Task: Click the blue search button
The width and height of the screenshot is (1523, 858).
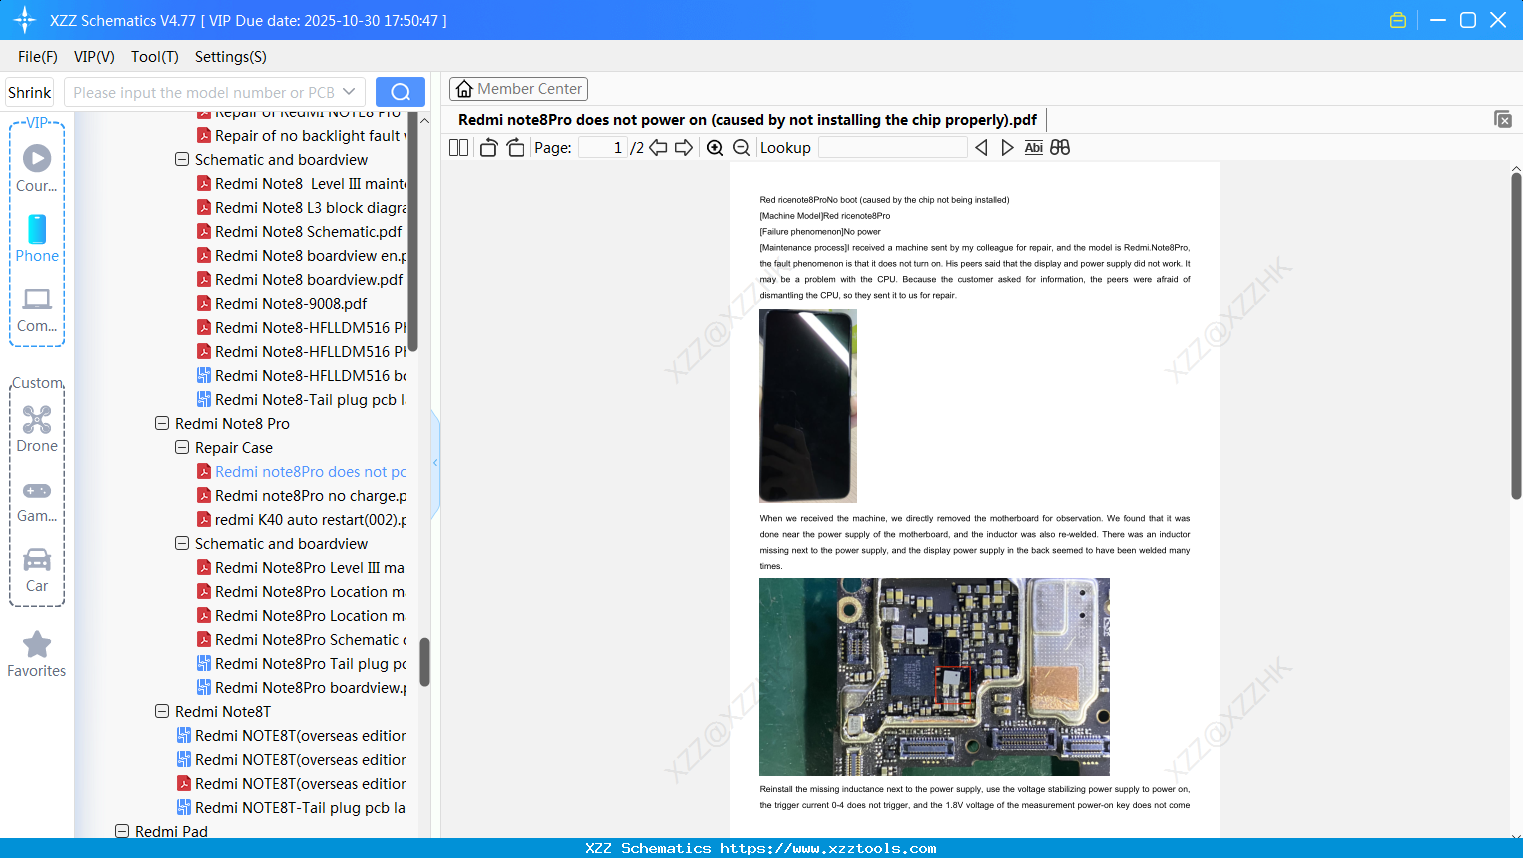Action: (400, 92)
